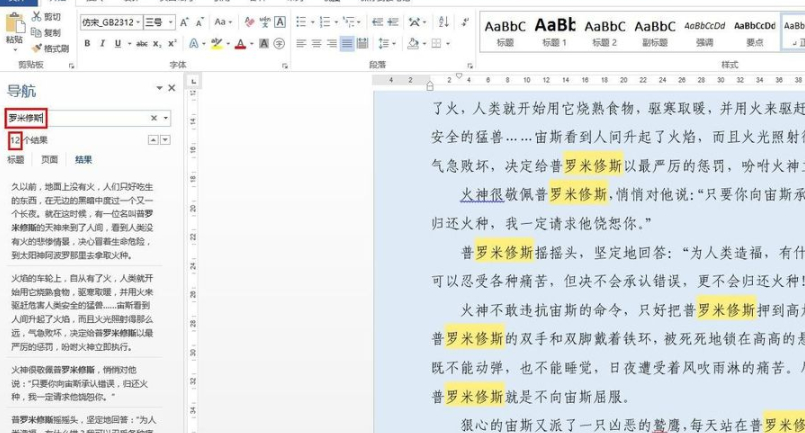Image resolution: width=805 pixels, height=433 pixels.
Task: Decrease font size with the shrink font icon
Action: coord(200,22)
